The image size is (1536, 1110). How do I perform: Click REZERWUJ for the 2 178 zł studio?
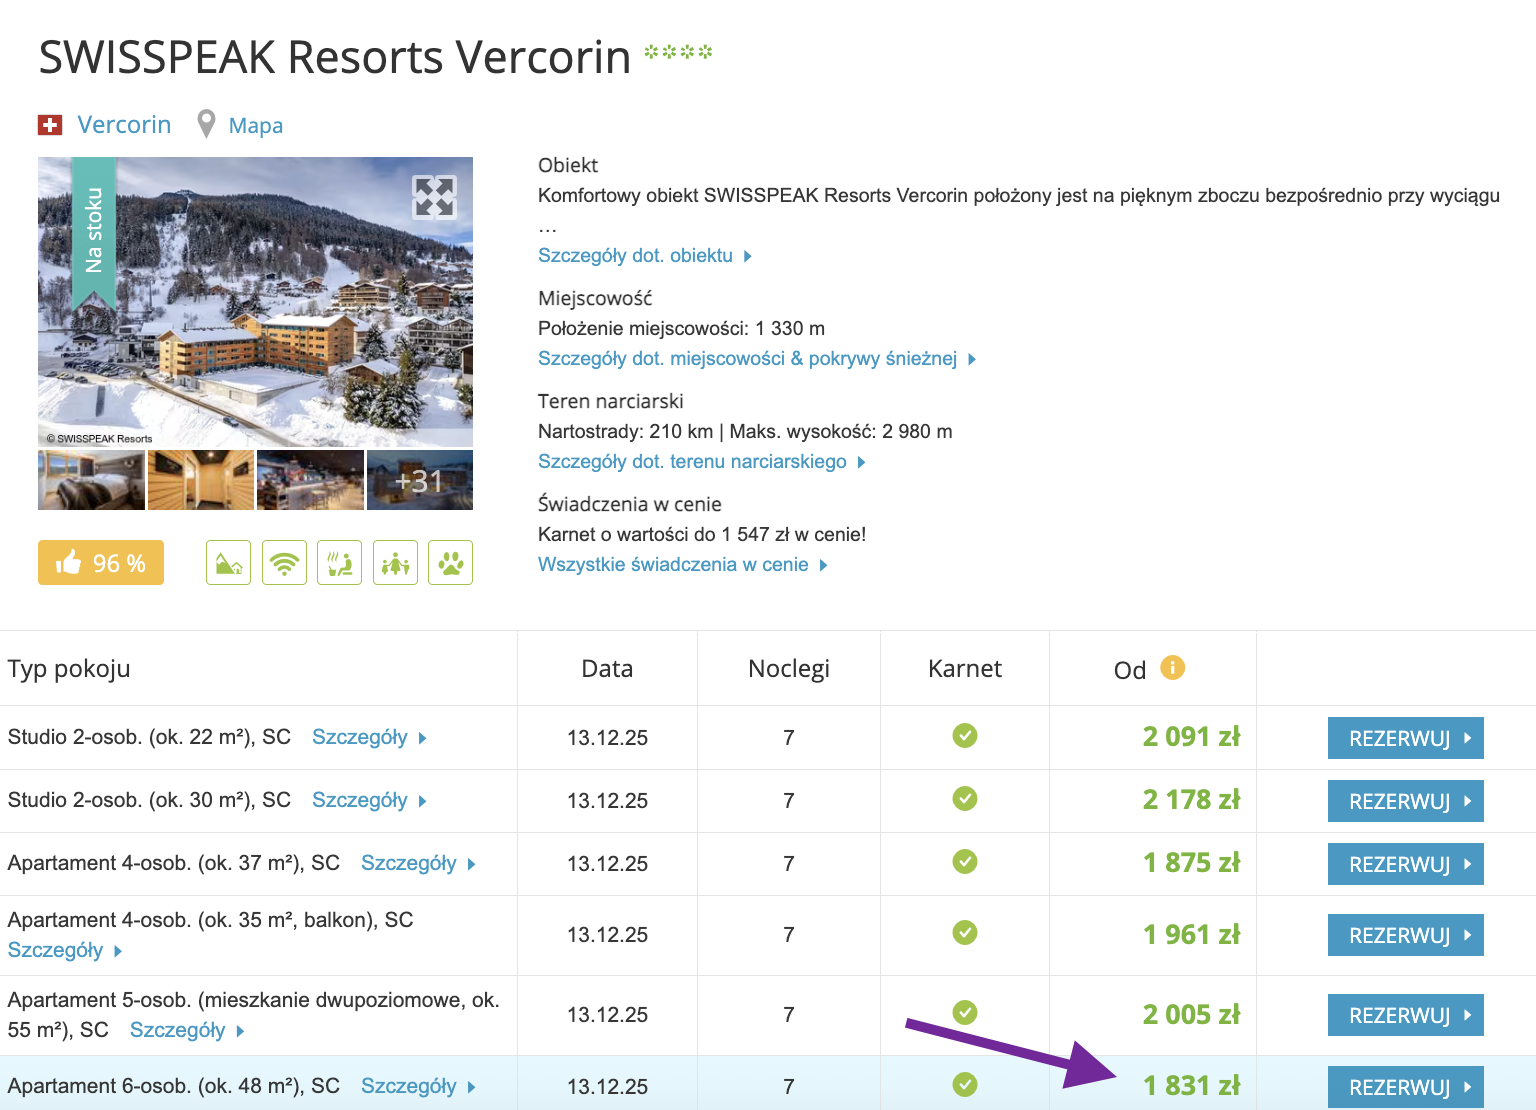point(1406,801)
